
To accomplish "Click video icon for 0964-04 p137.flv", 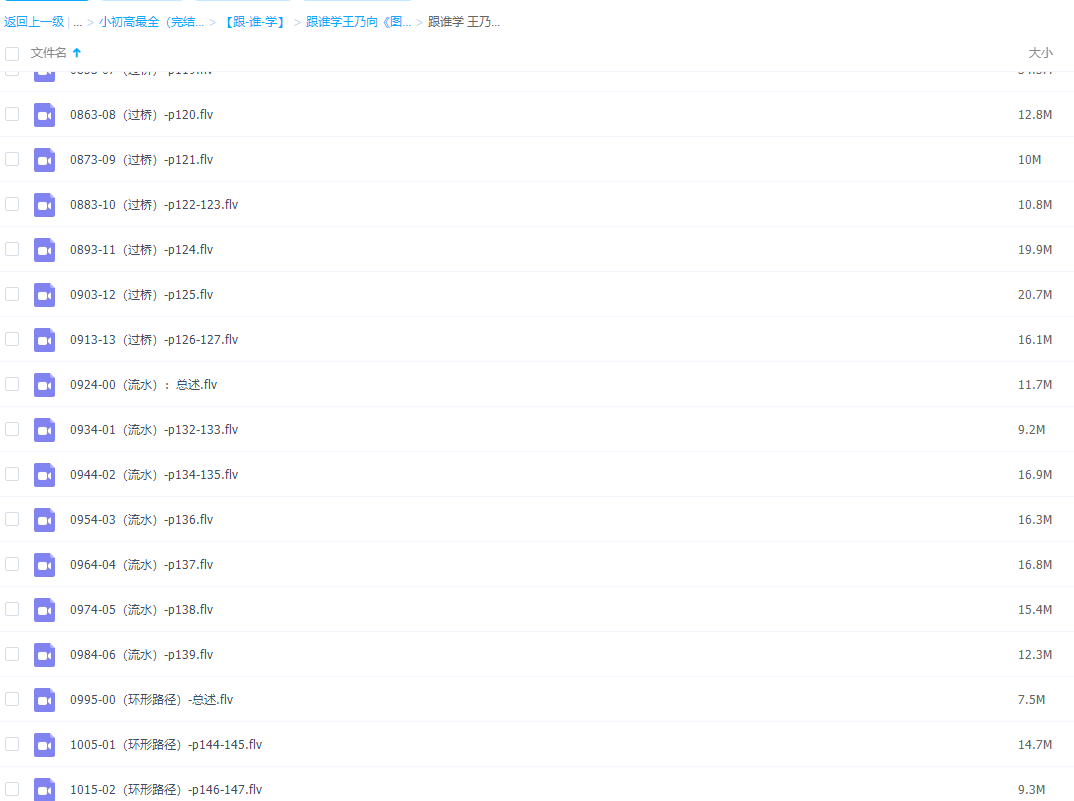I will (x=44, y=565).
